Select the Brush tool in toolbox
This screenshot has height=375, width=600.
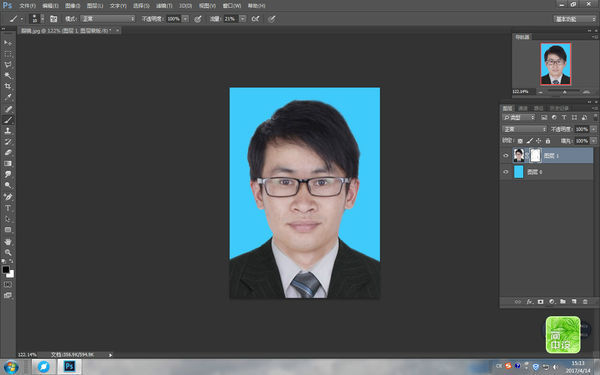point(8,120)
